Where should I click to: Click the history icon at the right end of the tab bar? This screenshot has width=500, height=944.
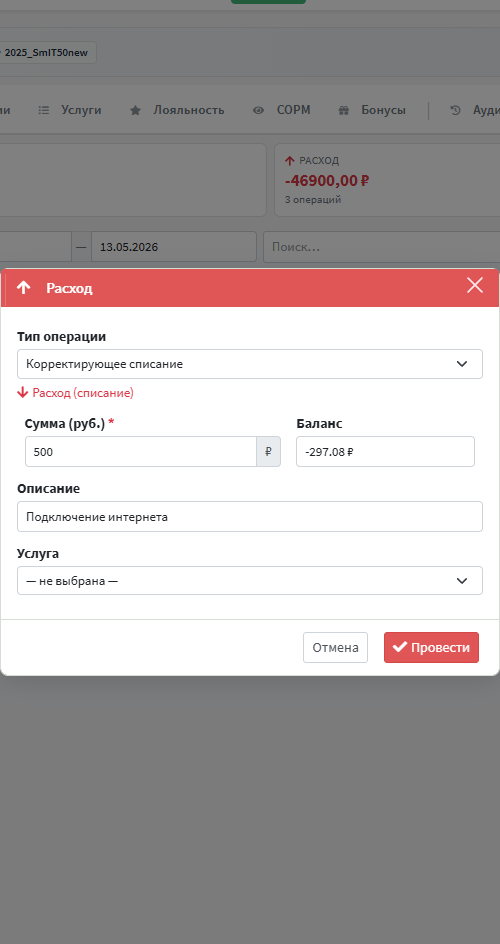tap(455, 110)
